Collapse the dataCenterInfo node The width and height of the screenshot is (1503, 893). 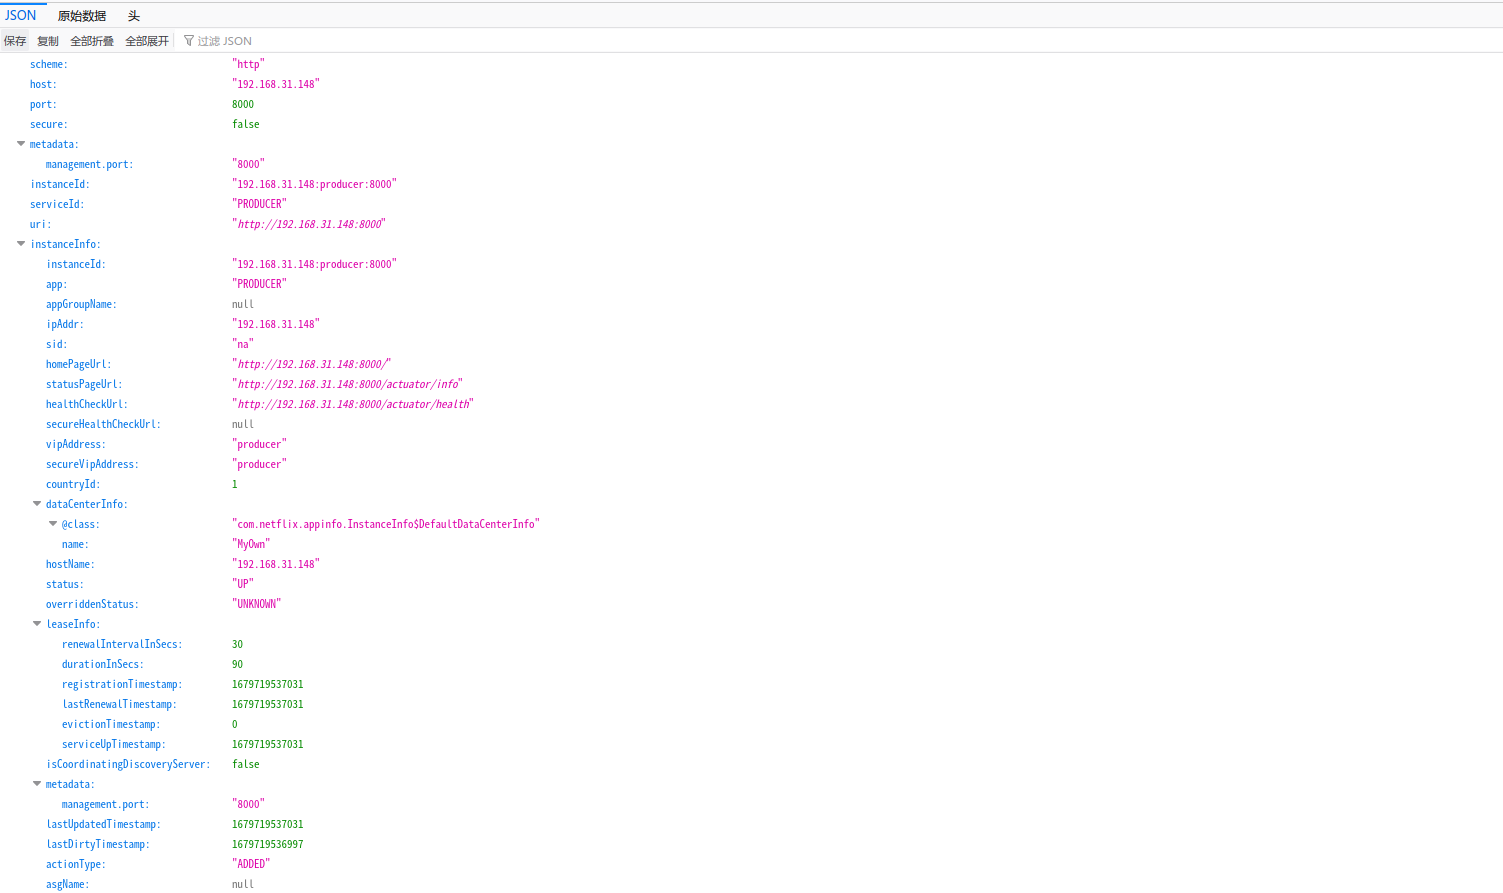36,503
